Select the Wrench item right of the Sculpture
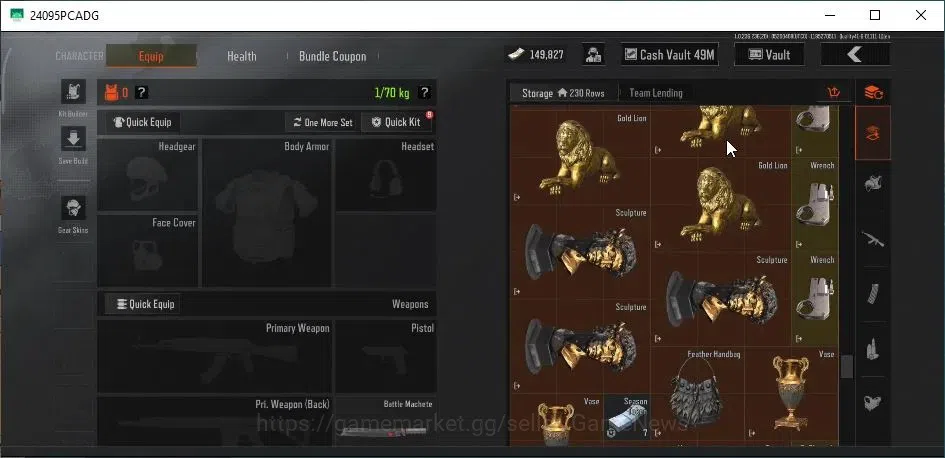 click(x=815, y=299)
